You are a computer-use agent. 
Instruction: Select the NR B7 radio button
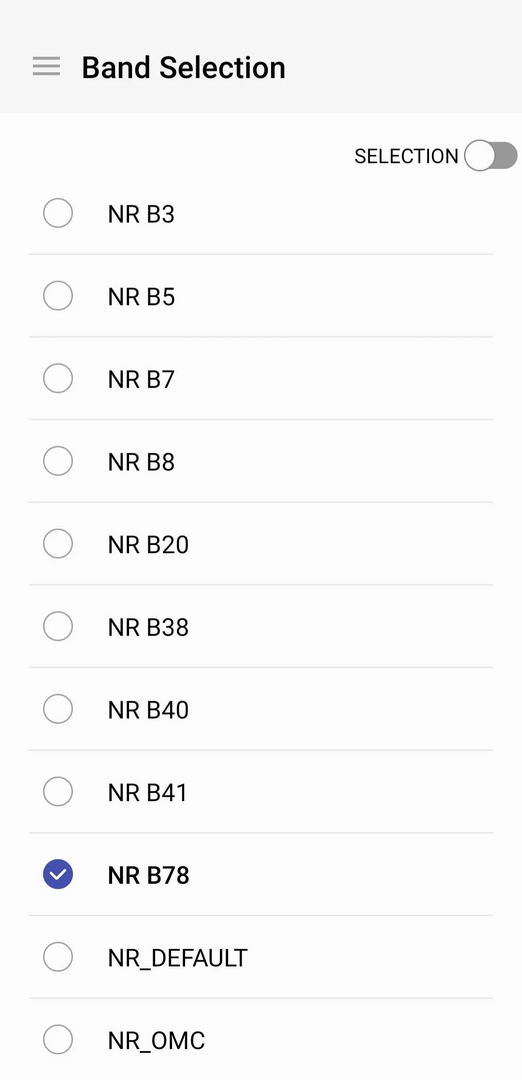58,378
